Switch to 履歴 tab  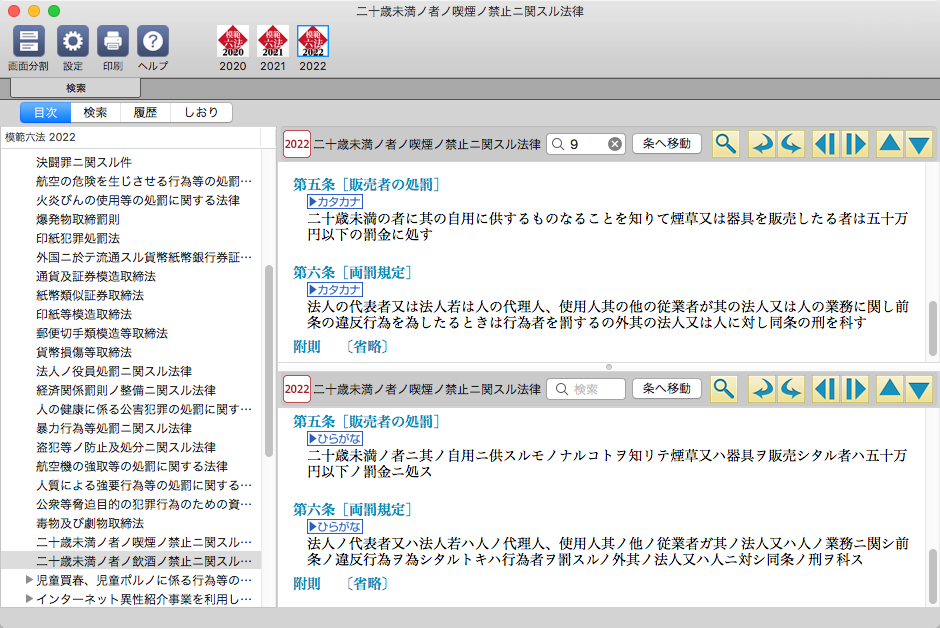[x=145, y=113]
